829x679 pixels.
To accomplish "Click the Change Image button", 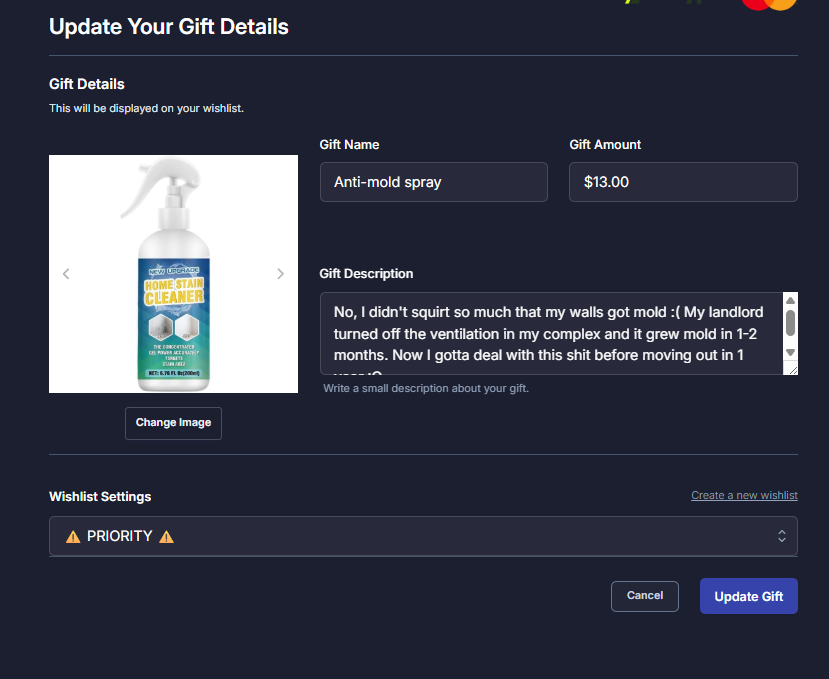I will (173, 423).
